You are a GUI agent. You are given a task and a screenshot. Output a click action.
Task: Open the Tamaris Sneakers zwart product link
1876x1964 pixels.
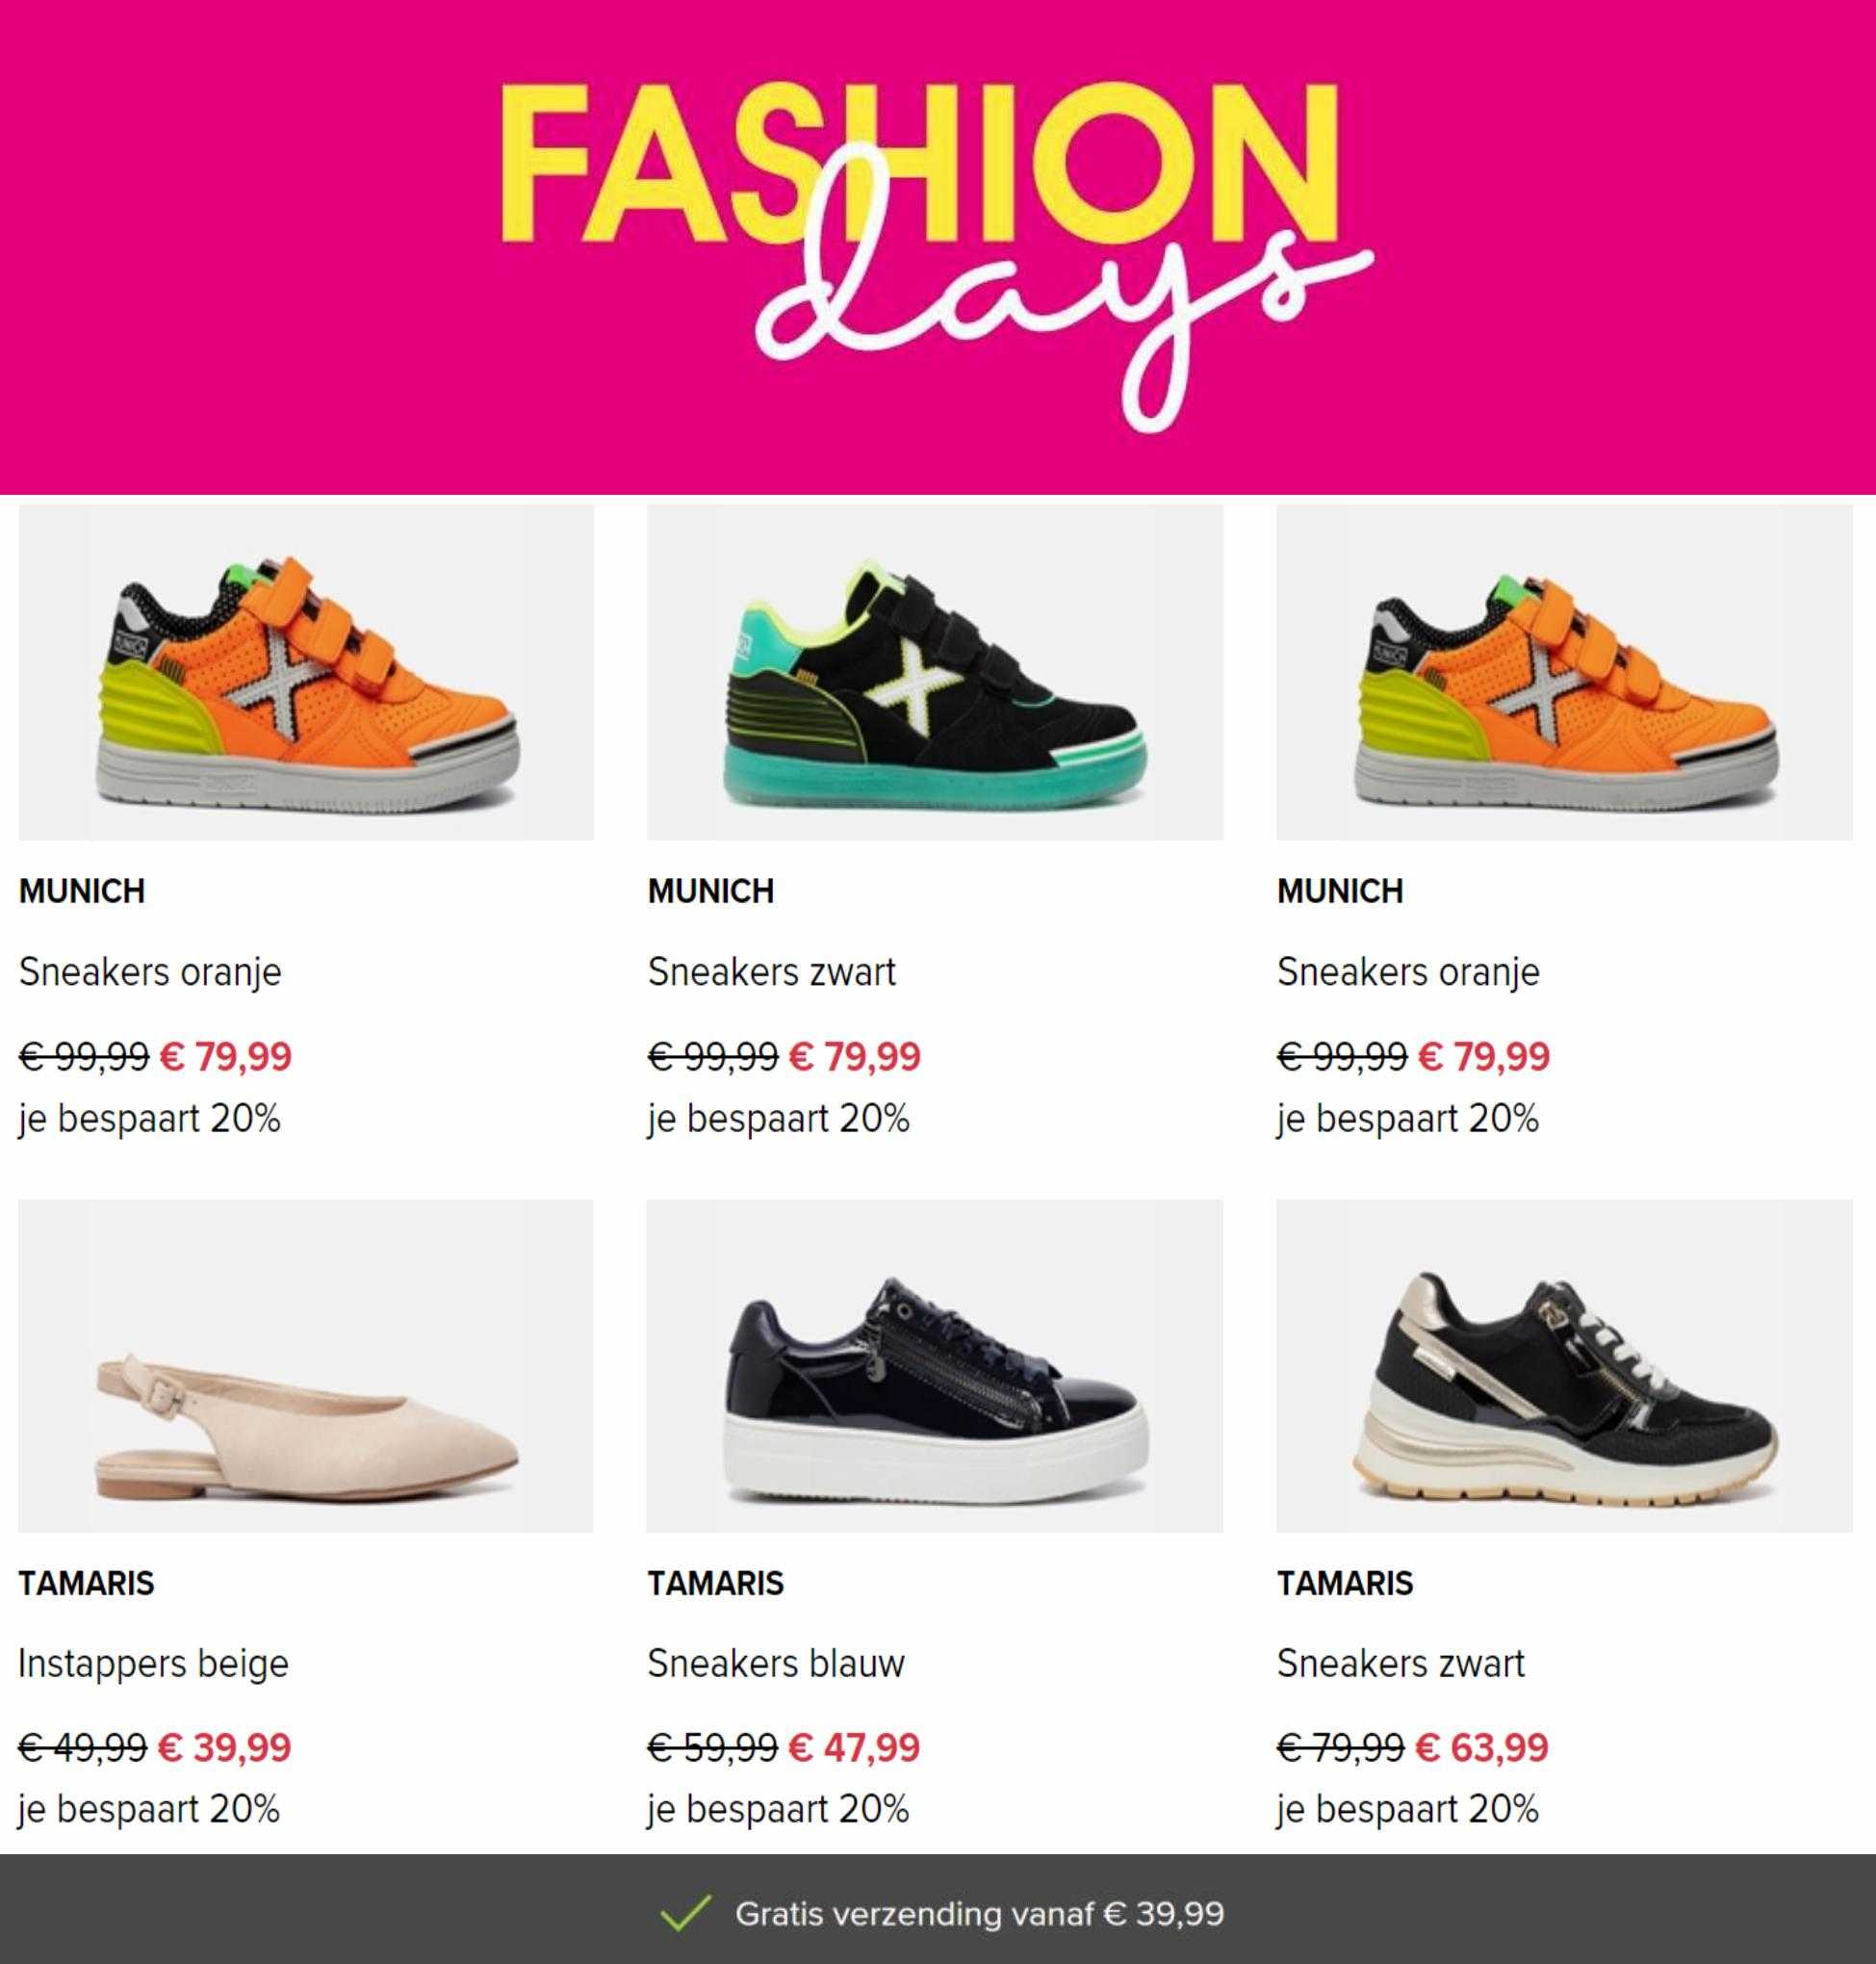1401,1664
